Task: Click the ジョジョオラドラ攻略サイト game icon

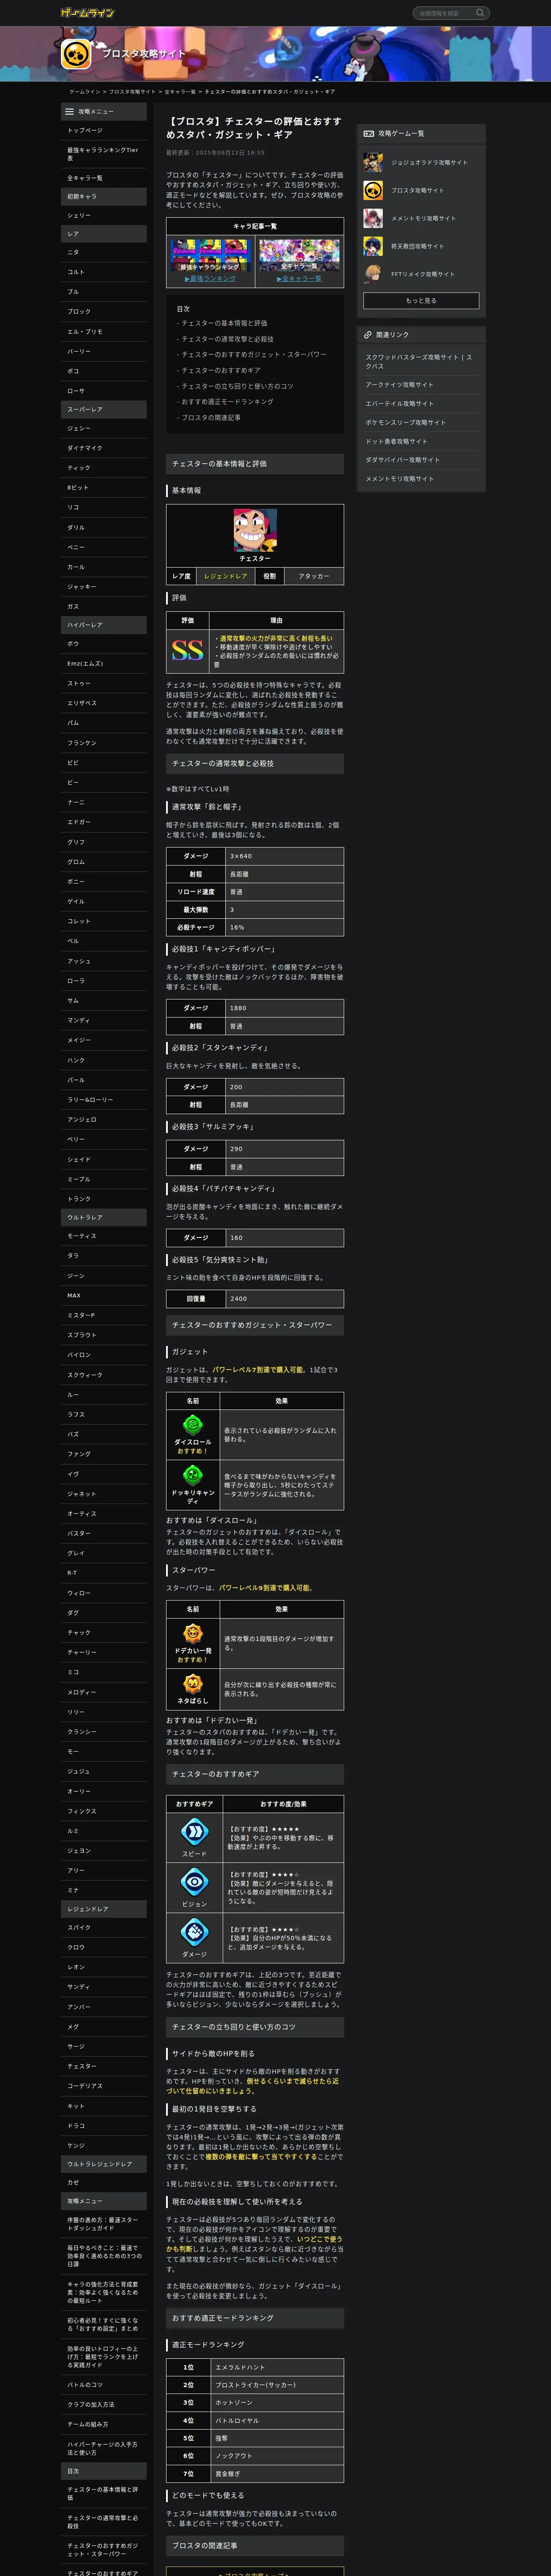Action: pyautogui.click(x=373, y=162)
